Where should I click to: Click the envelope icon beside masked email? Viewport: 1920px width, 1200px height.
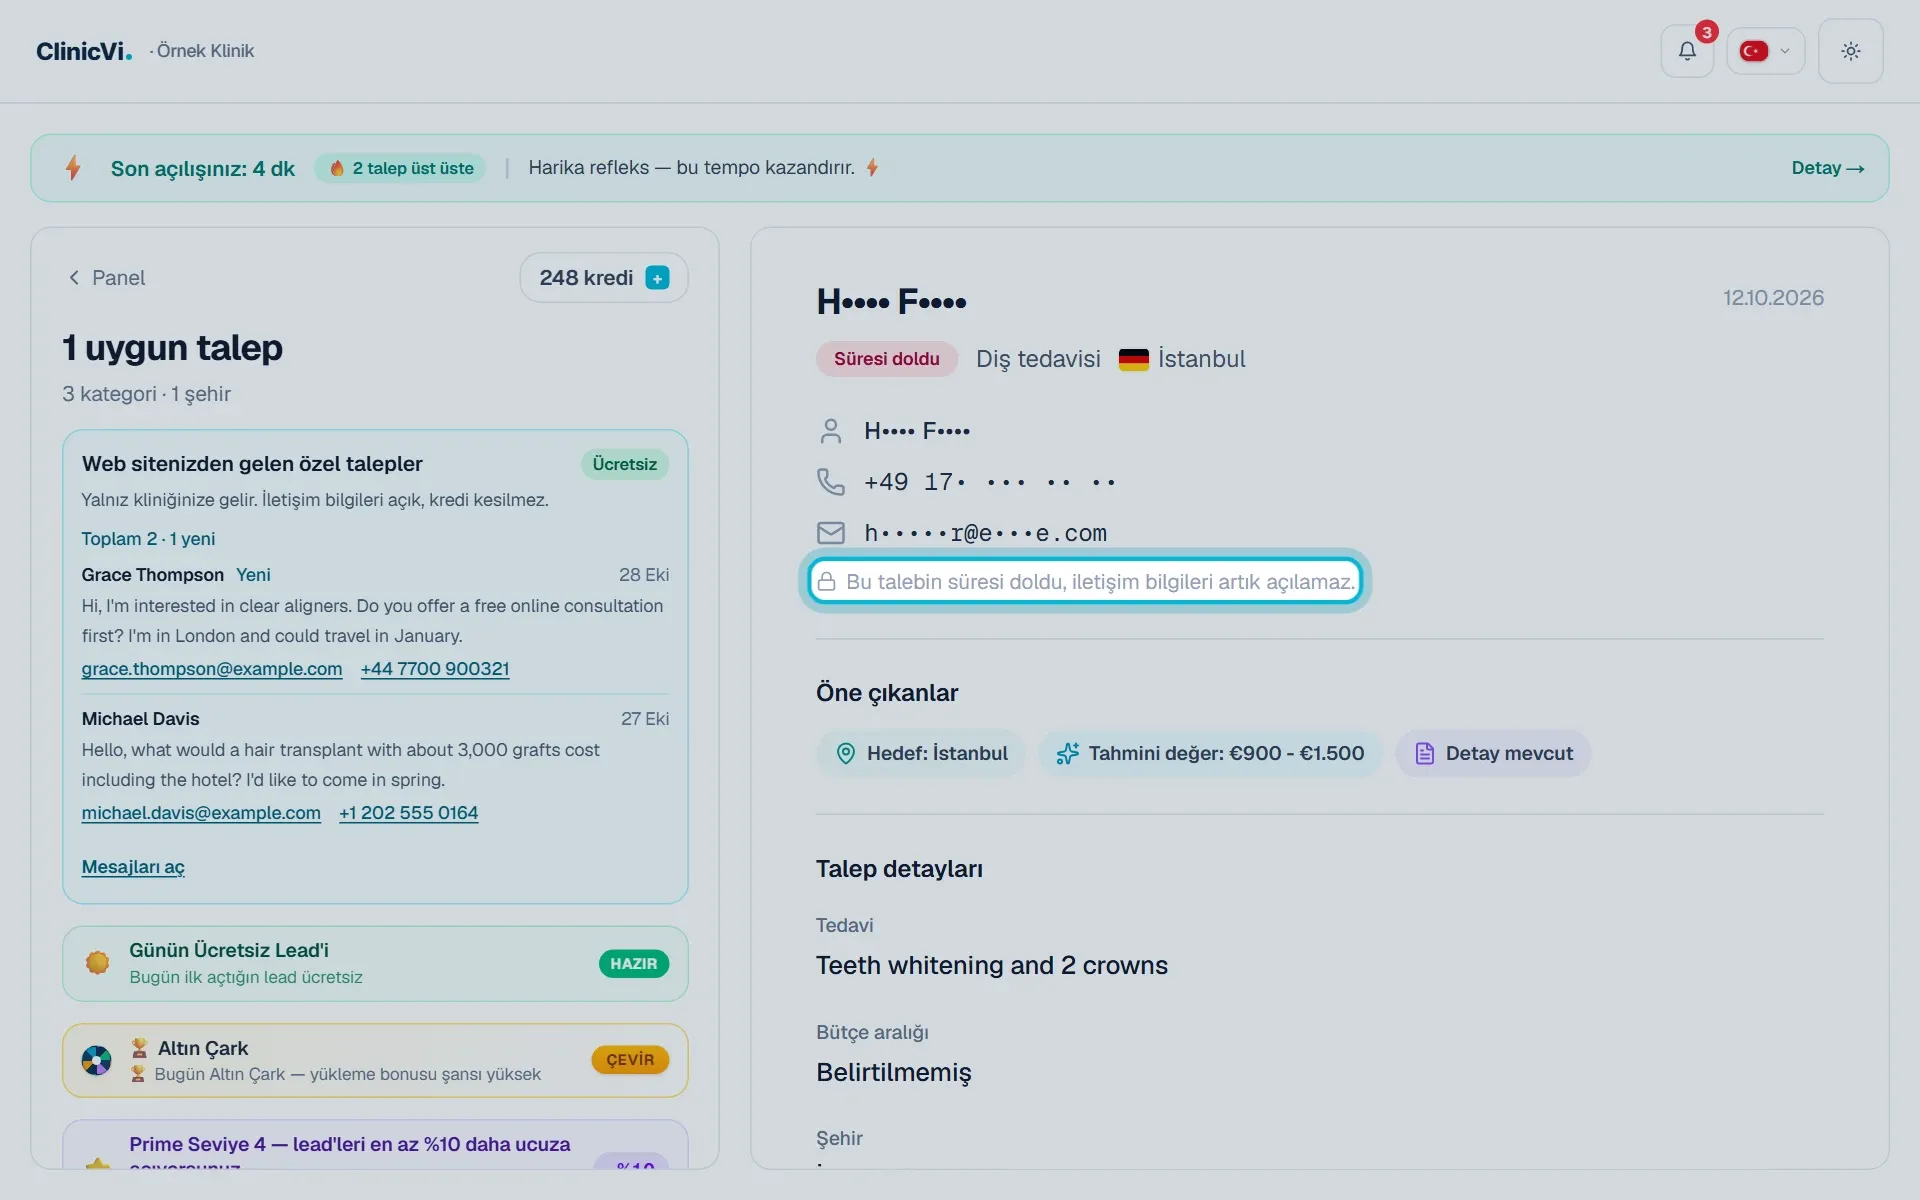click(x=831, y=533)
